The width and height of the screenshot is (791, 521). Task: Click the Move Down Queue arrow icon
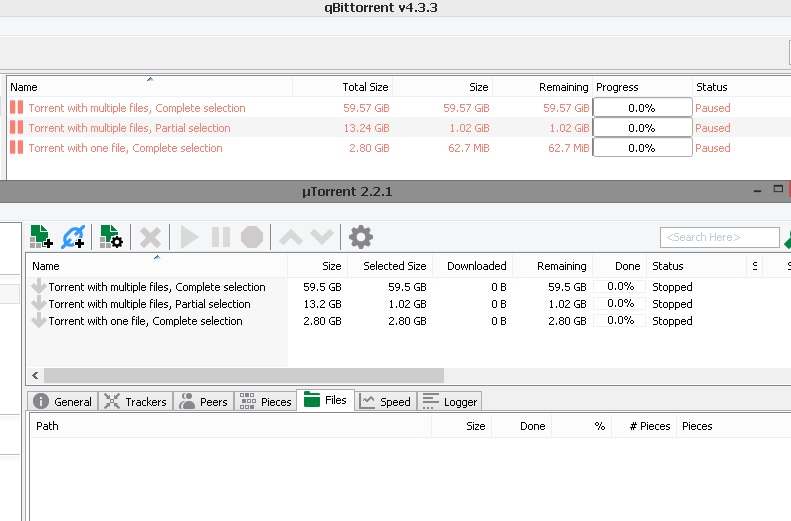point(322,237)
